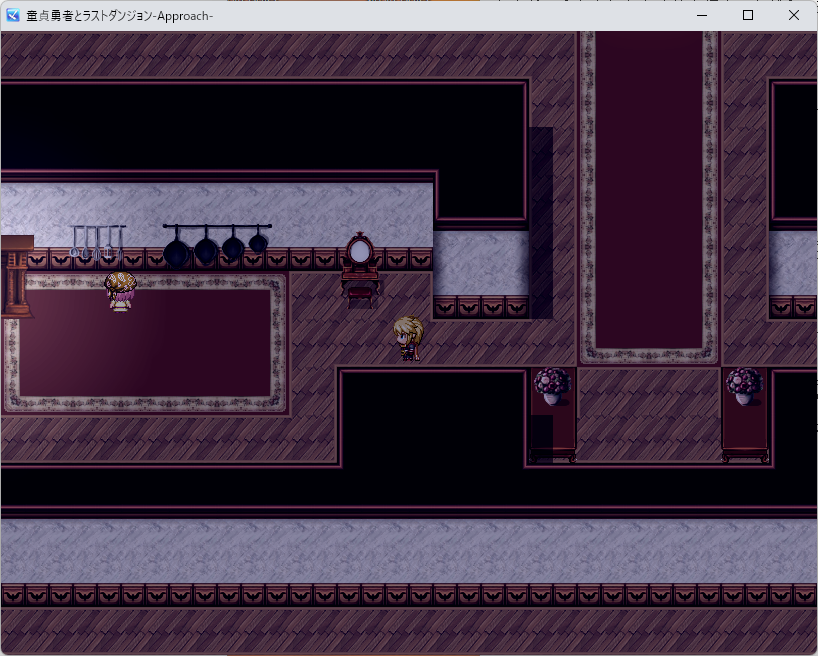The image size is (818, 656).
Task: Click the wooden shelf at left edge
Action: (16, 275)
